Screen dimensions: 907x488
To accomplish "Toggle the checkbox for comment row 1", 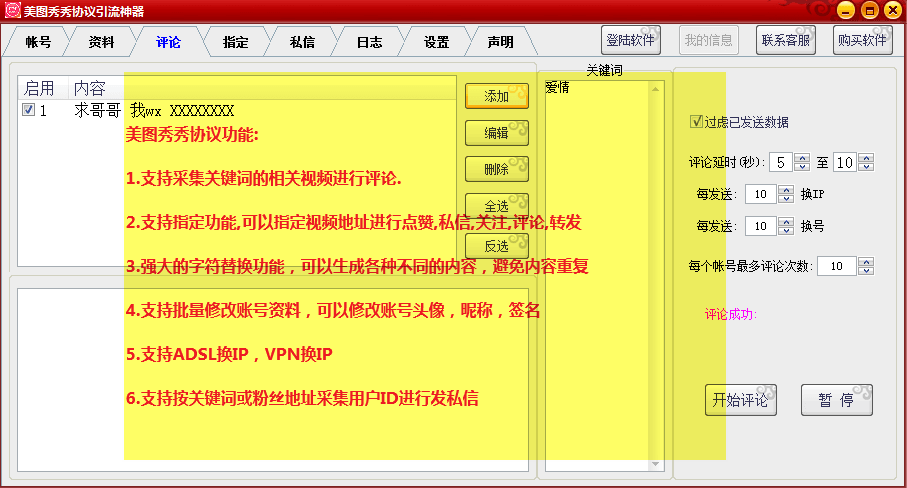I will coord(28,109).
